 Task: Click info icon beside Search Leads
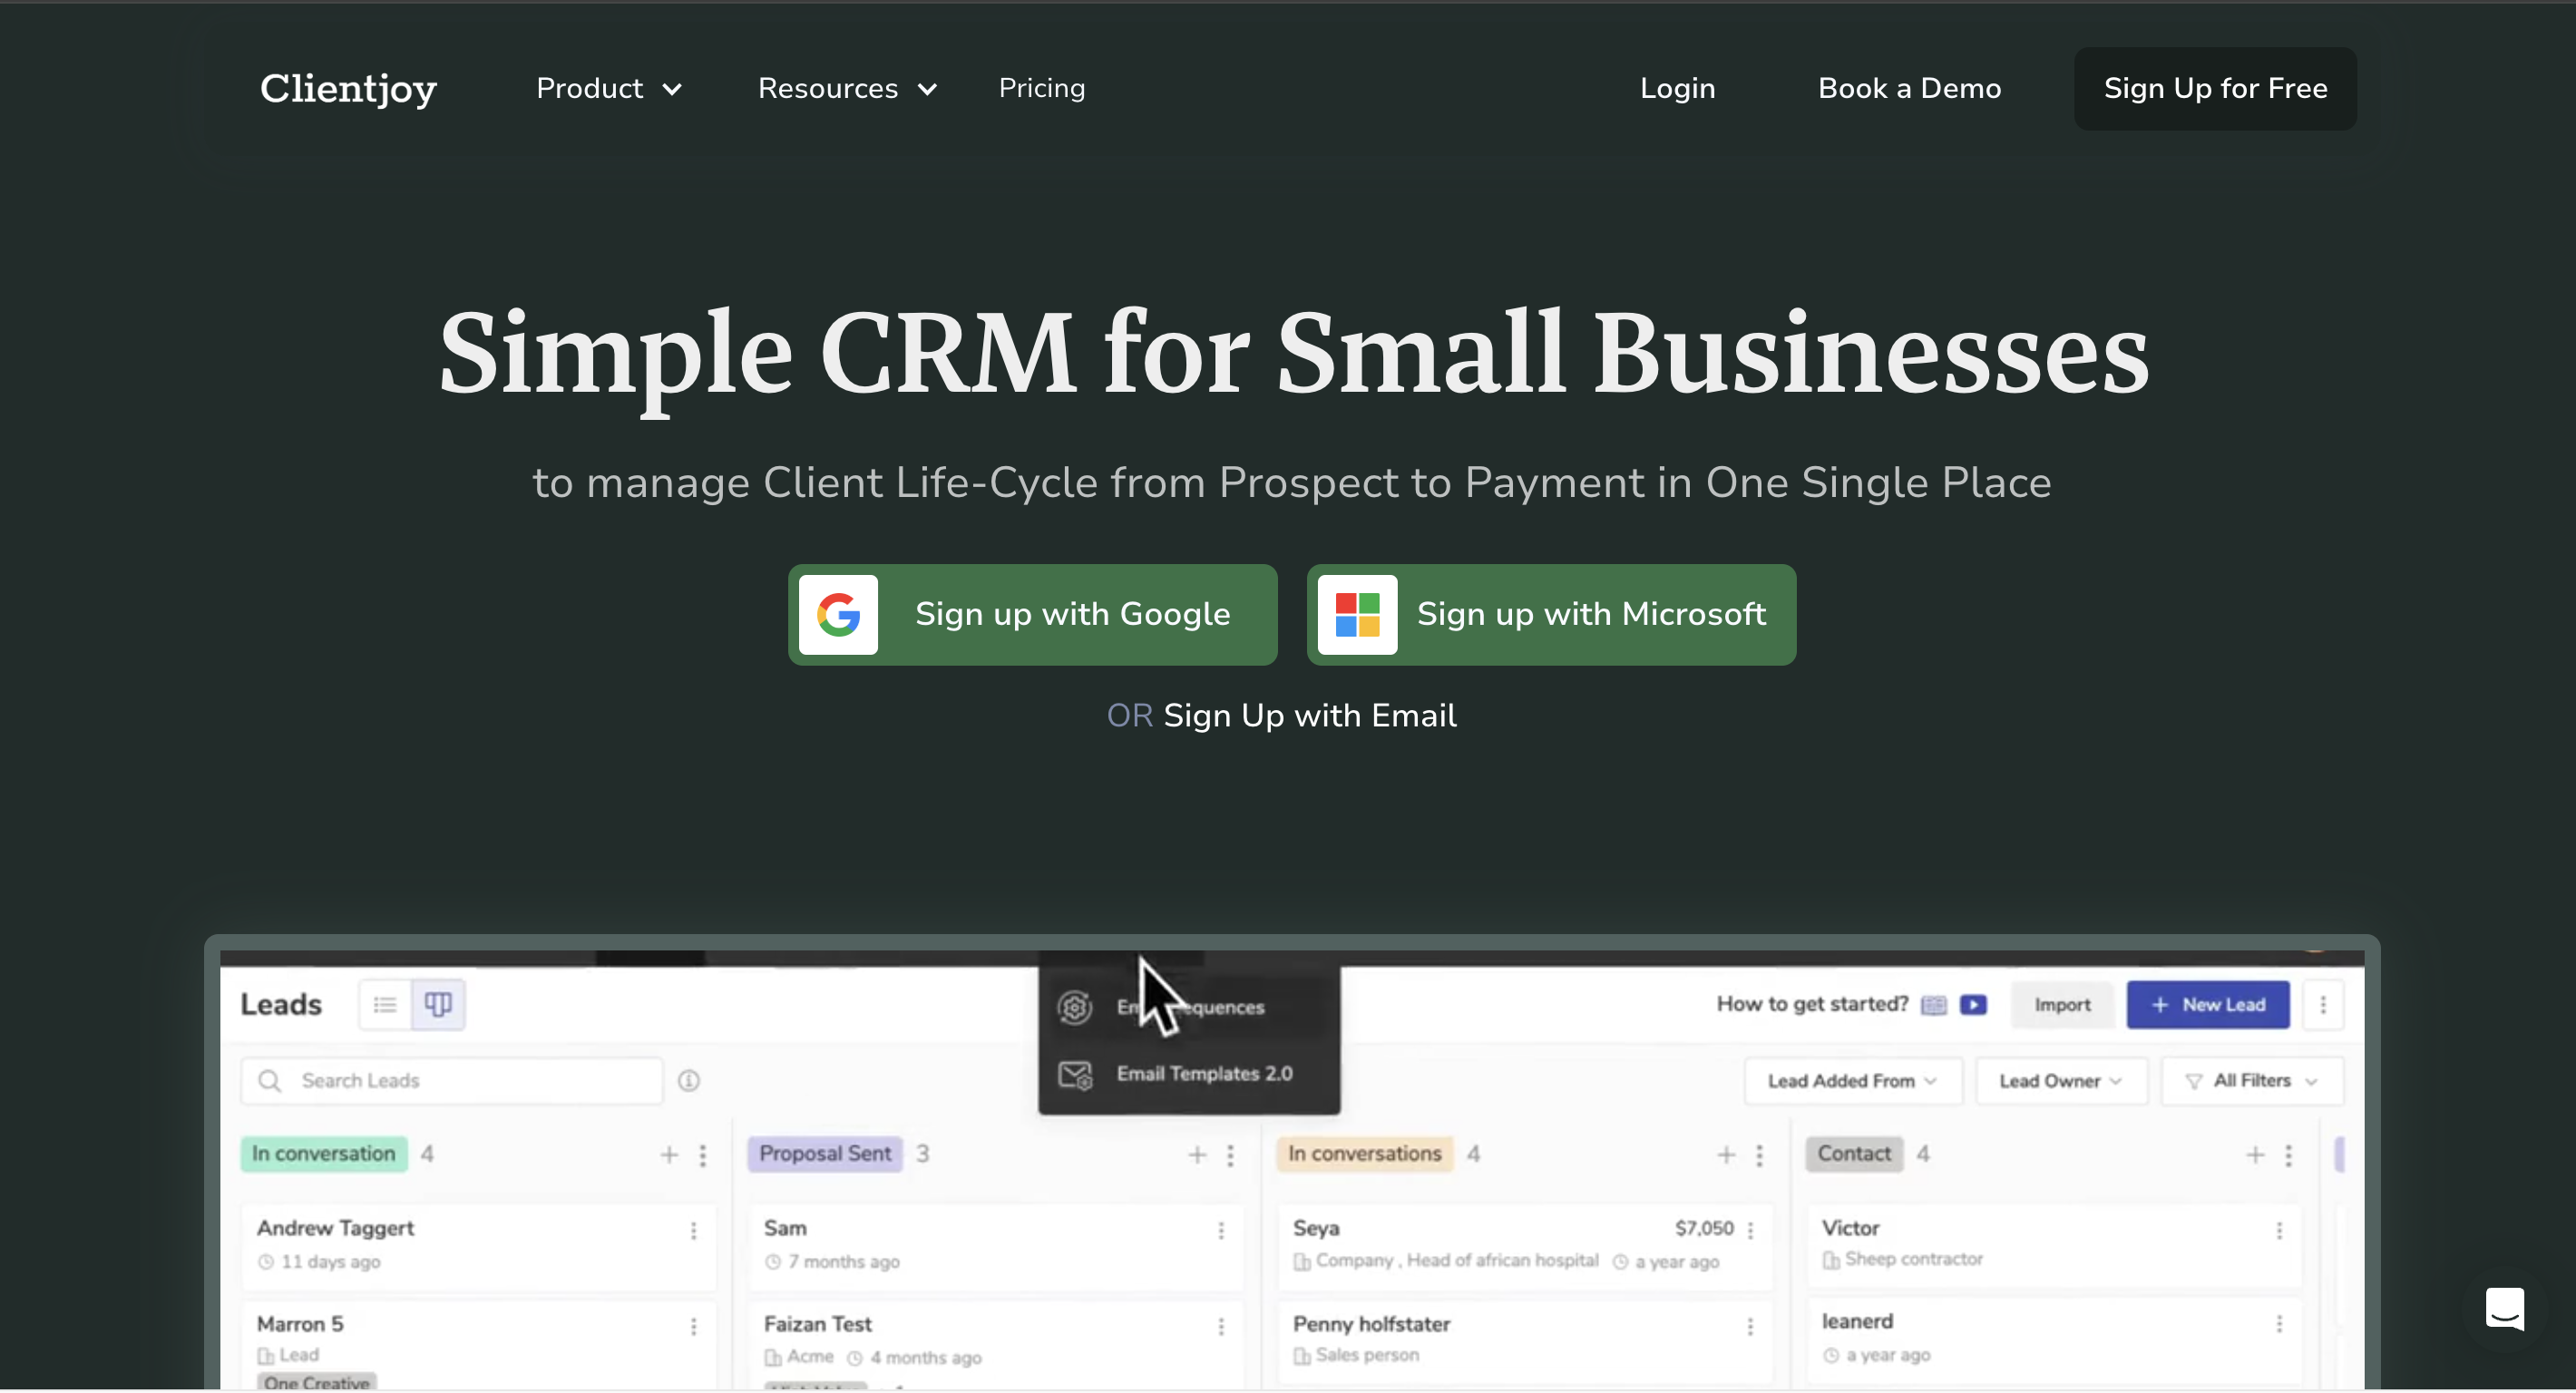tap(689, 1080)
